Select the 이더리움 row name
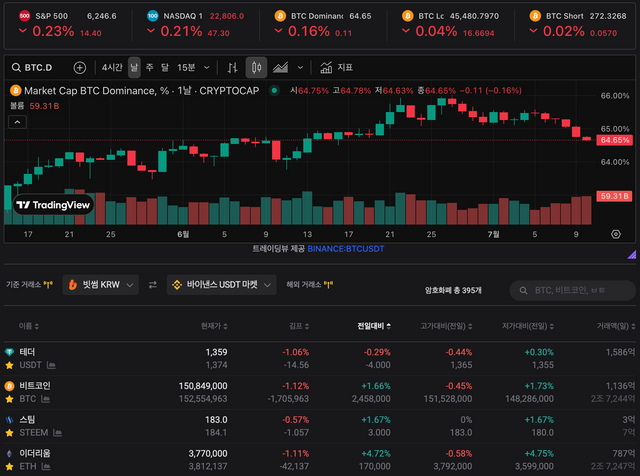Screen dimensions: 640x476 35,454
